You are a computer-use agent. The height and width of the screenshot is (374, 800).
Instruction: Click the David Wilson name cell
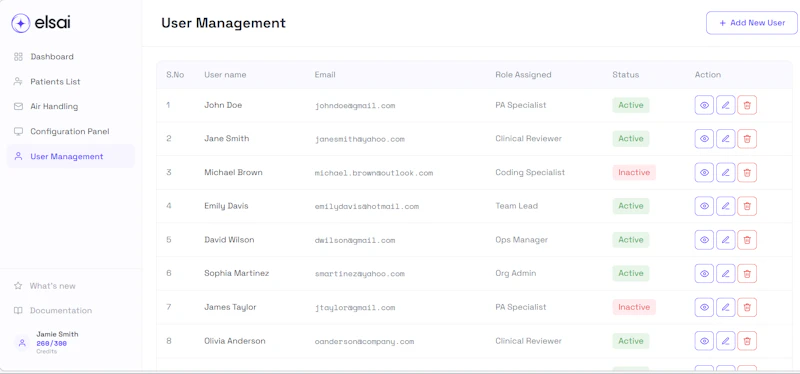tap(229, 240)
